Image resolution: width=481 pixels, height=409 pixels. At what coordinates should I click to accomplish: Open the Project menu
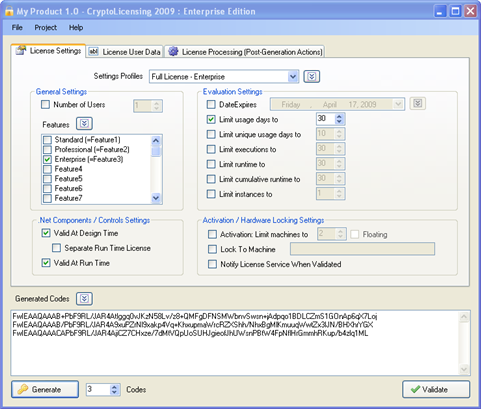click(46, 28)
